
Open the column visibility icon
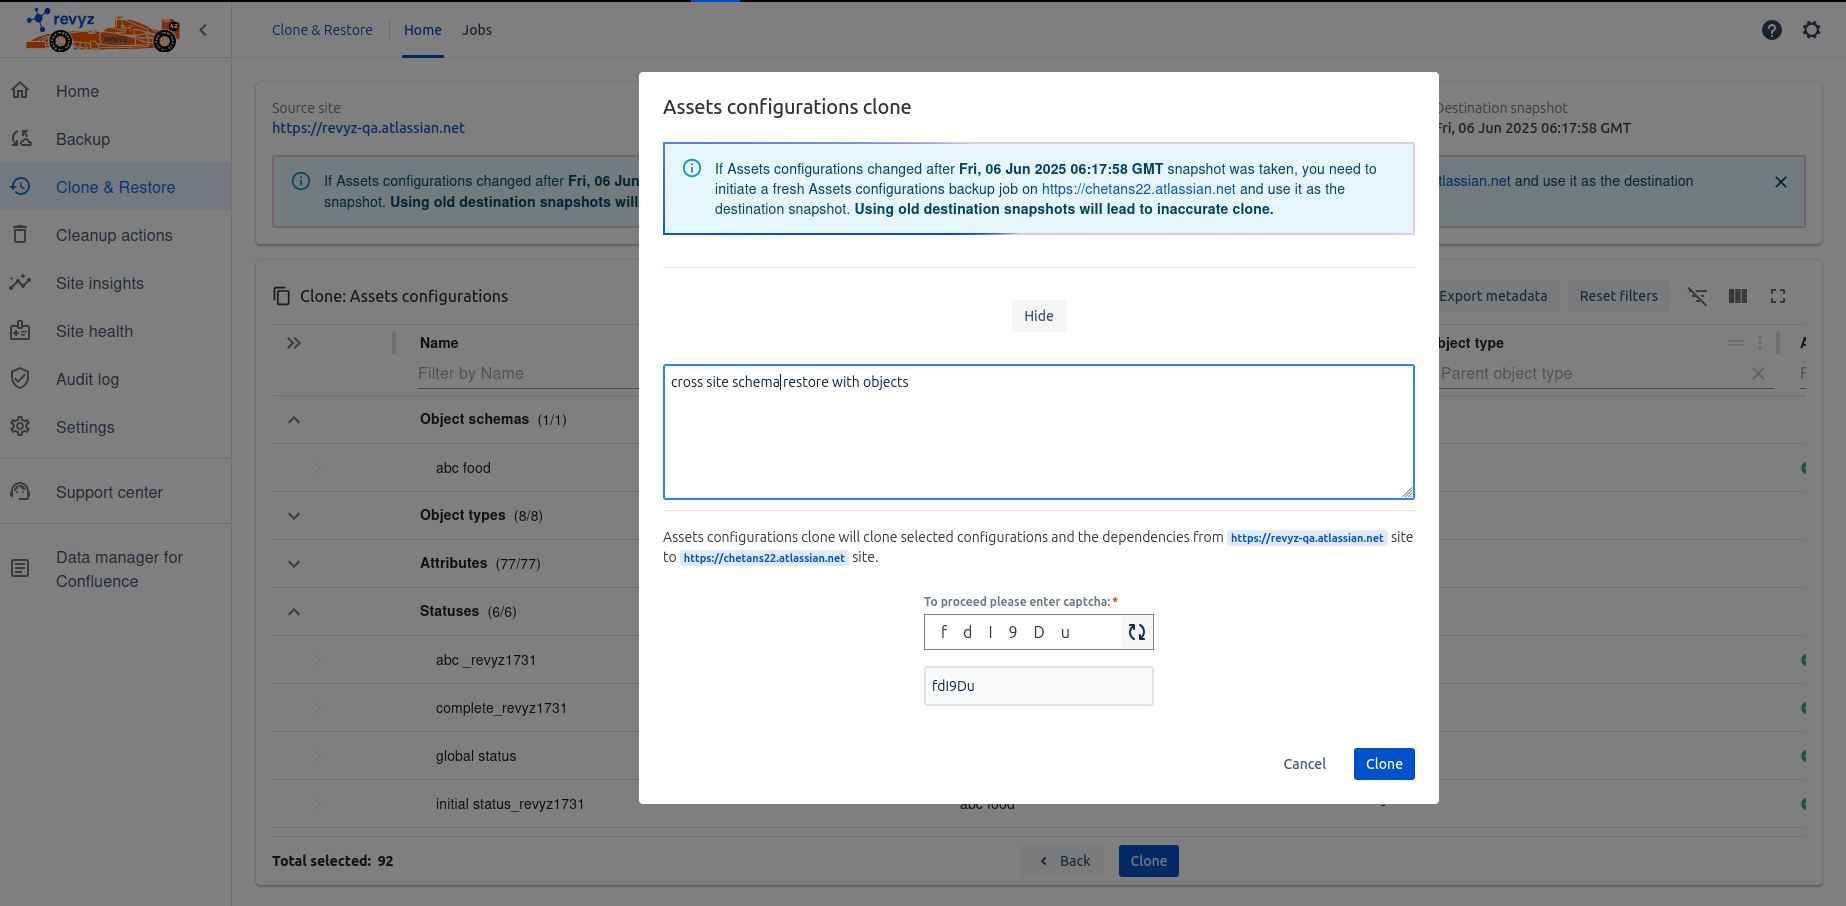(1737, 296)
